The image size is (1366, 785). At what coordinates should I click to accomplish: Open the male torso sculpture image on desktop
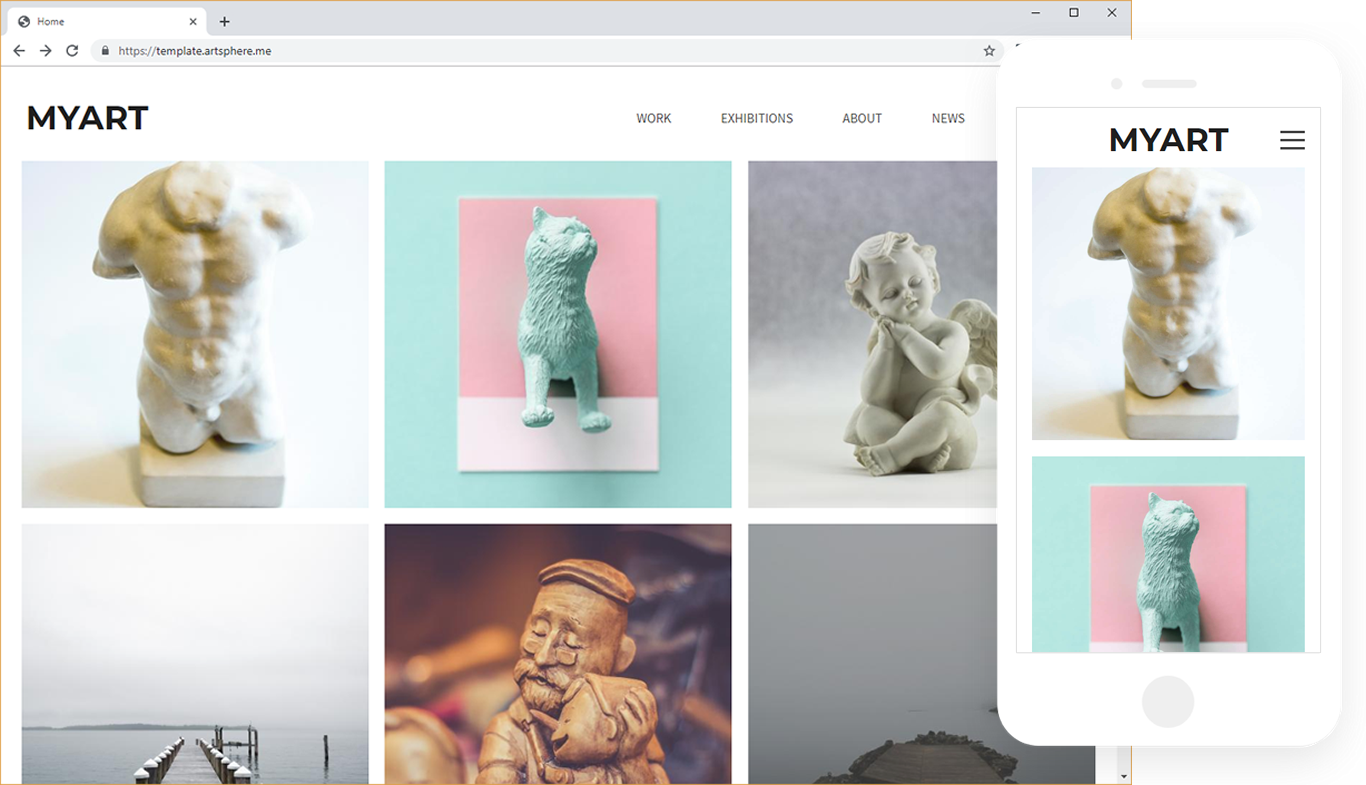tap(195, 334)
